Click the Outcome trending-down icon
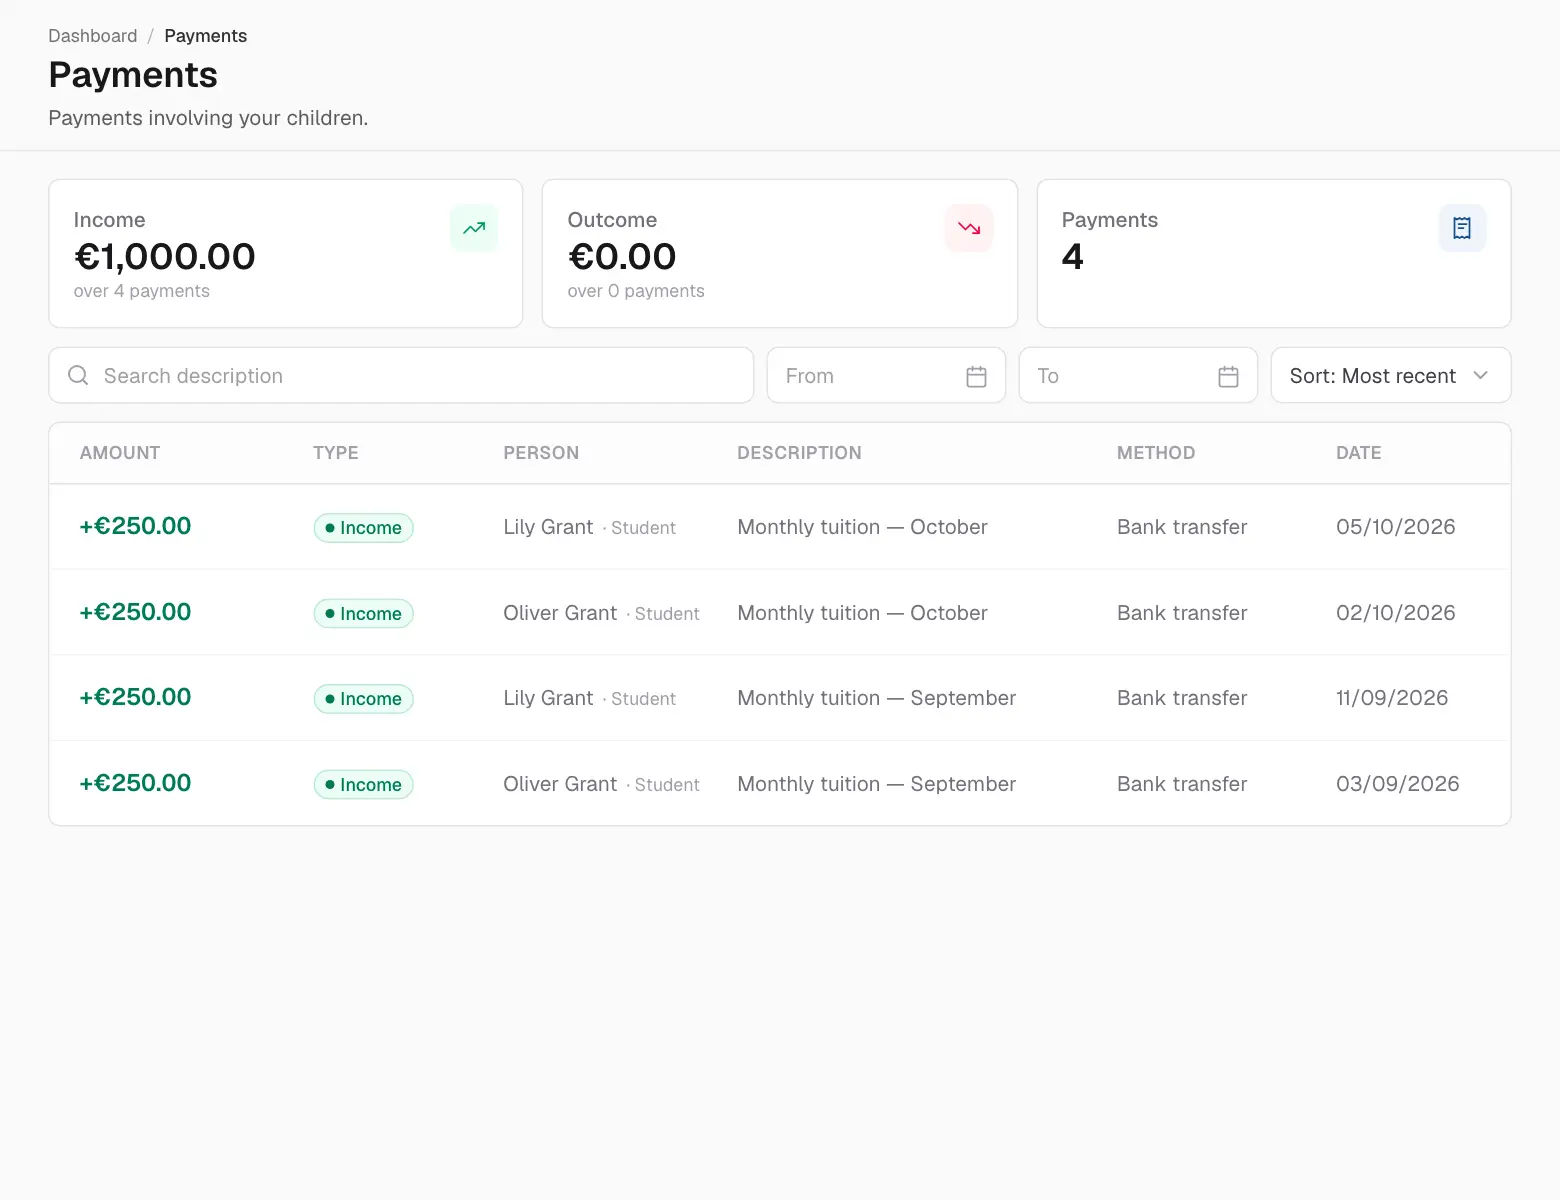The image size is (1560, 1200). point(969,228)
